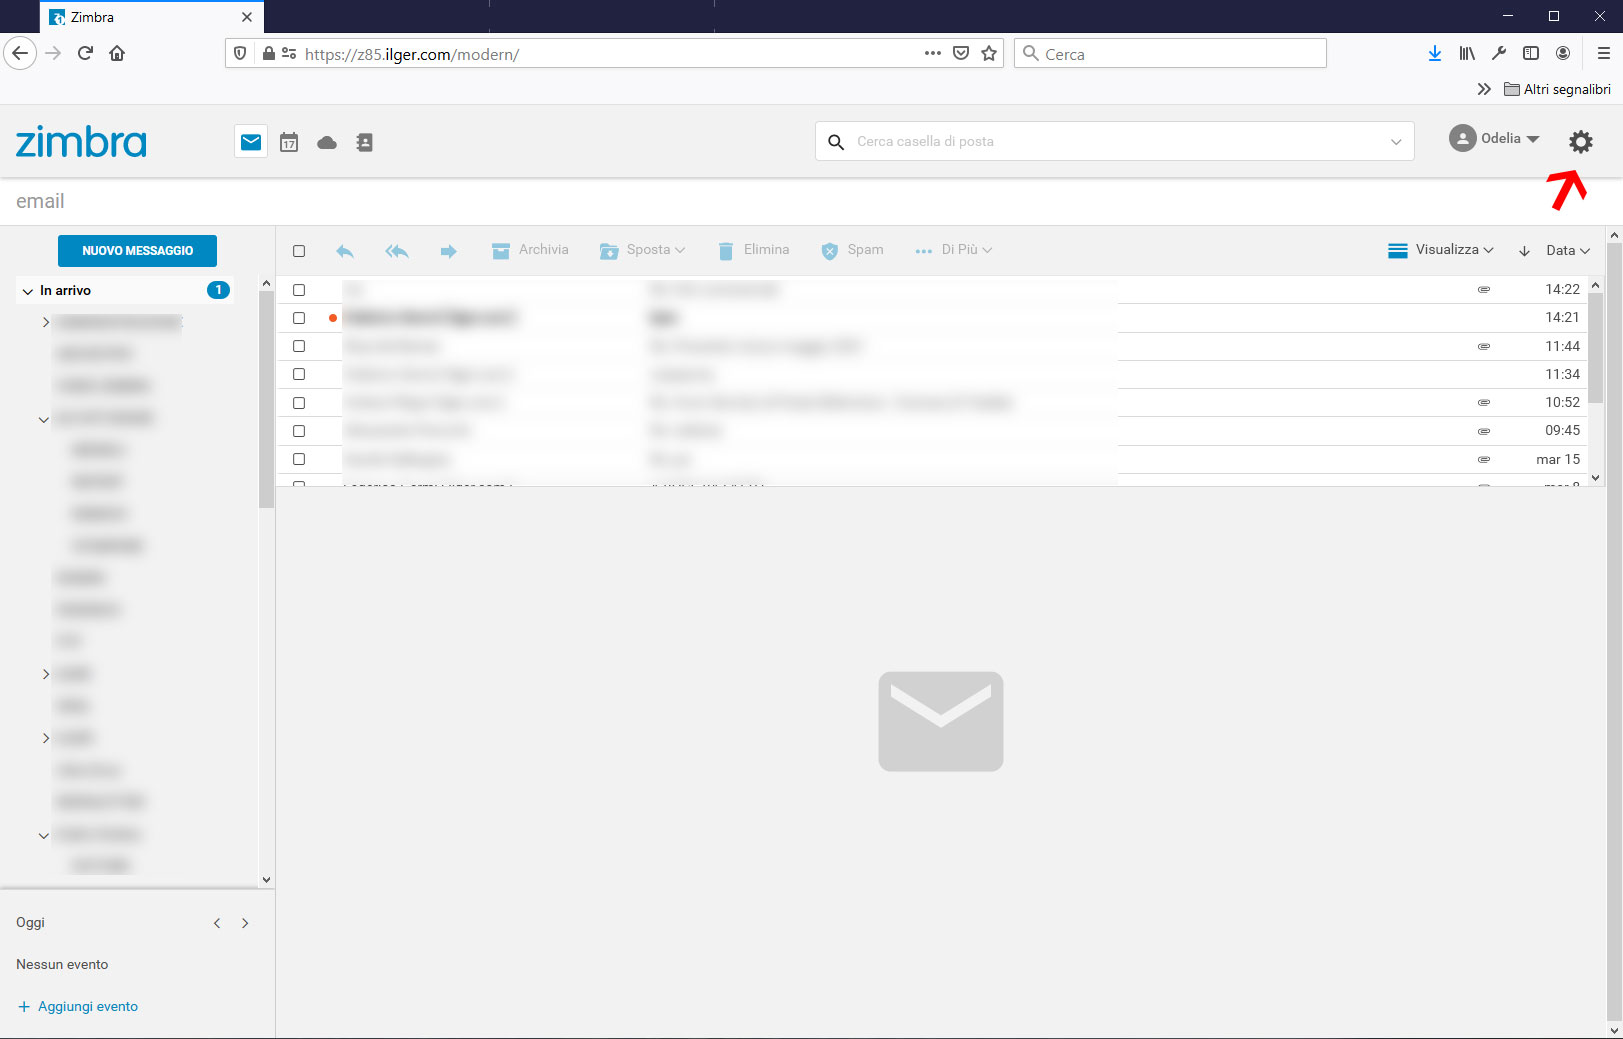Click the Zimbra logo
This screenshot has width=1623, height=1039.
[x=81, y=142]
